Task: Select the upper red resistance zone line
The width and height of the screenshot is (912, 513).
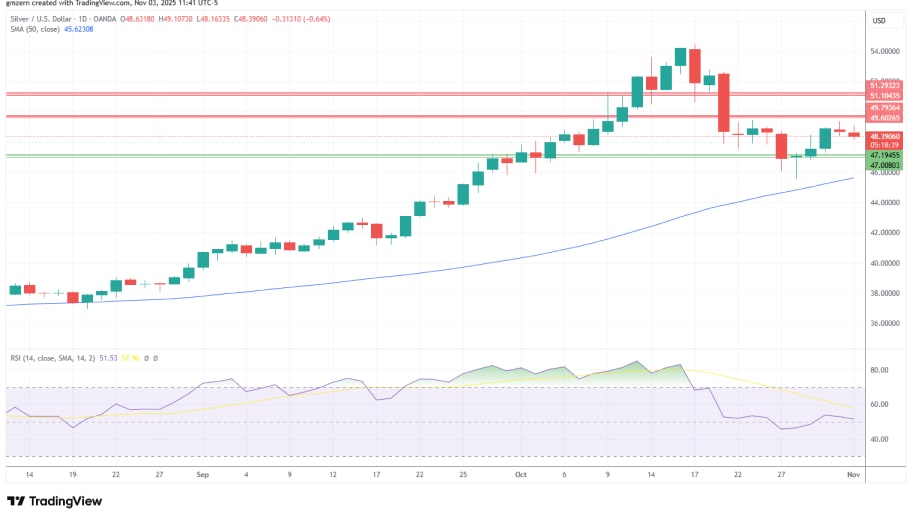Action: pyautogui.click(x=300, y=94)
